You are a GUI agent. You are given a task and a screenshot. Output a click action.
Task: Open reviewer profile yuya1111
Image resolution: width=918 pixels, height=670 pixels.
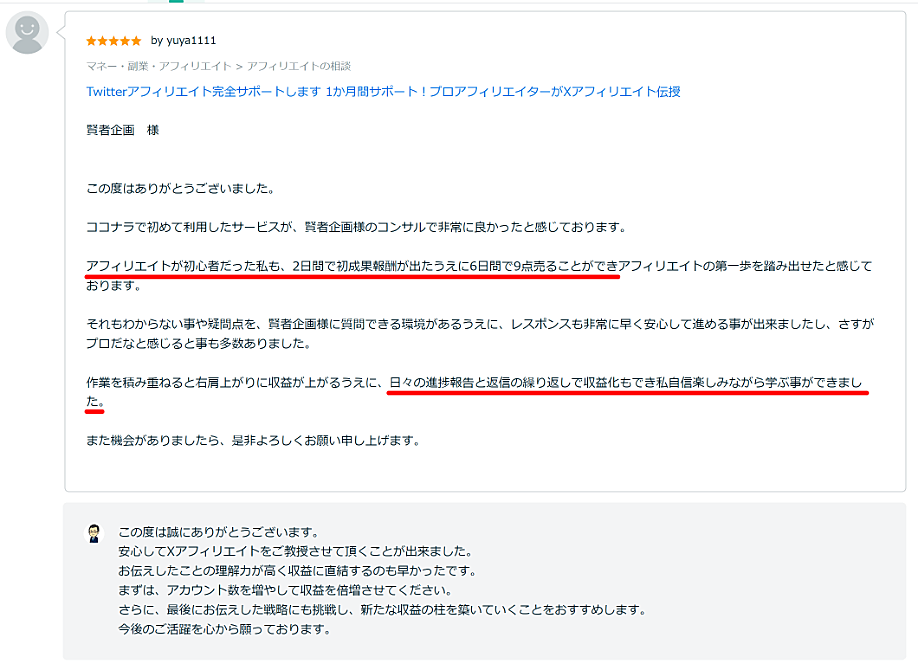[x=191, y=40]
